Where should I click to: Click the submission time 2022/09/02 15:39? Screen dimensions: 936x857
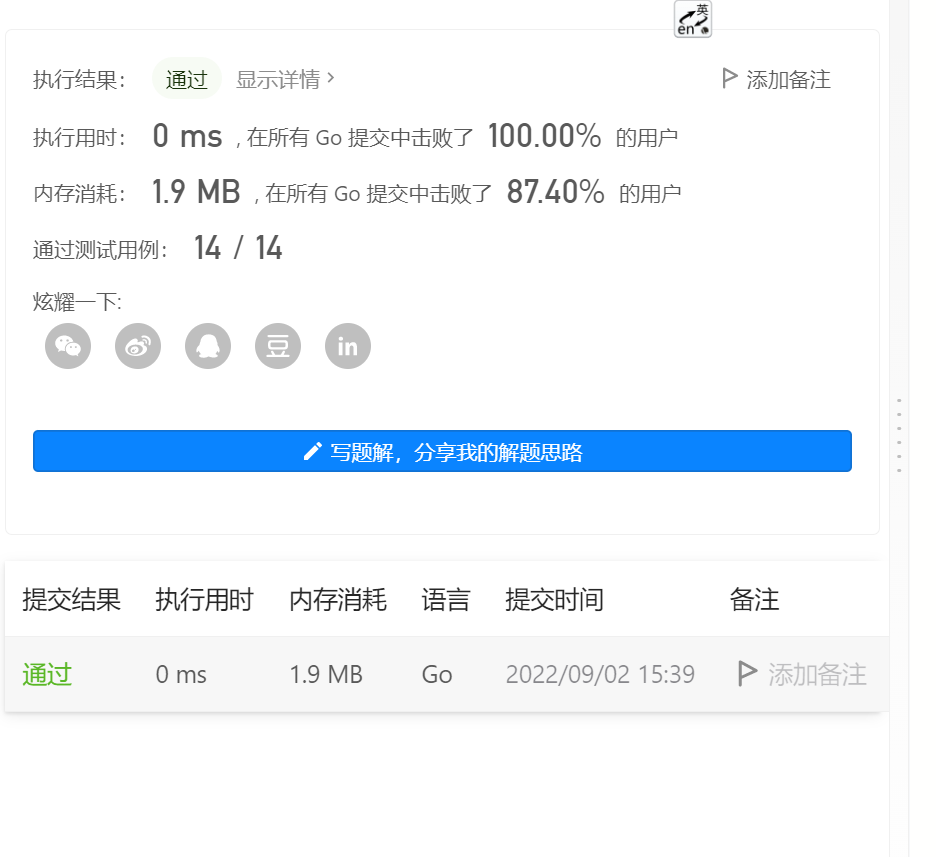[x=601, y=674]
